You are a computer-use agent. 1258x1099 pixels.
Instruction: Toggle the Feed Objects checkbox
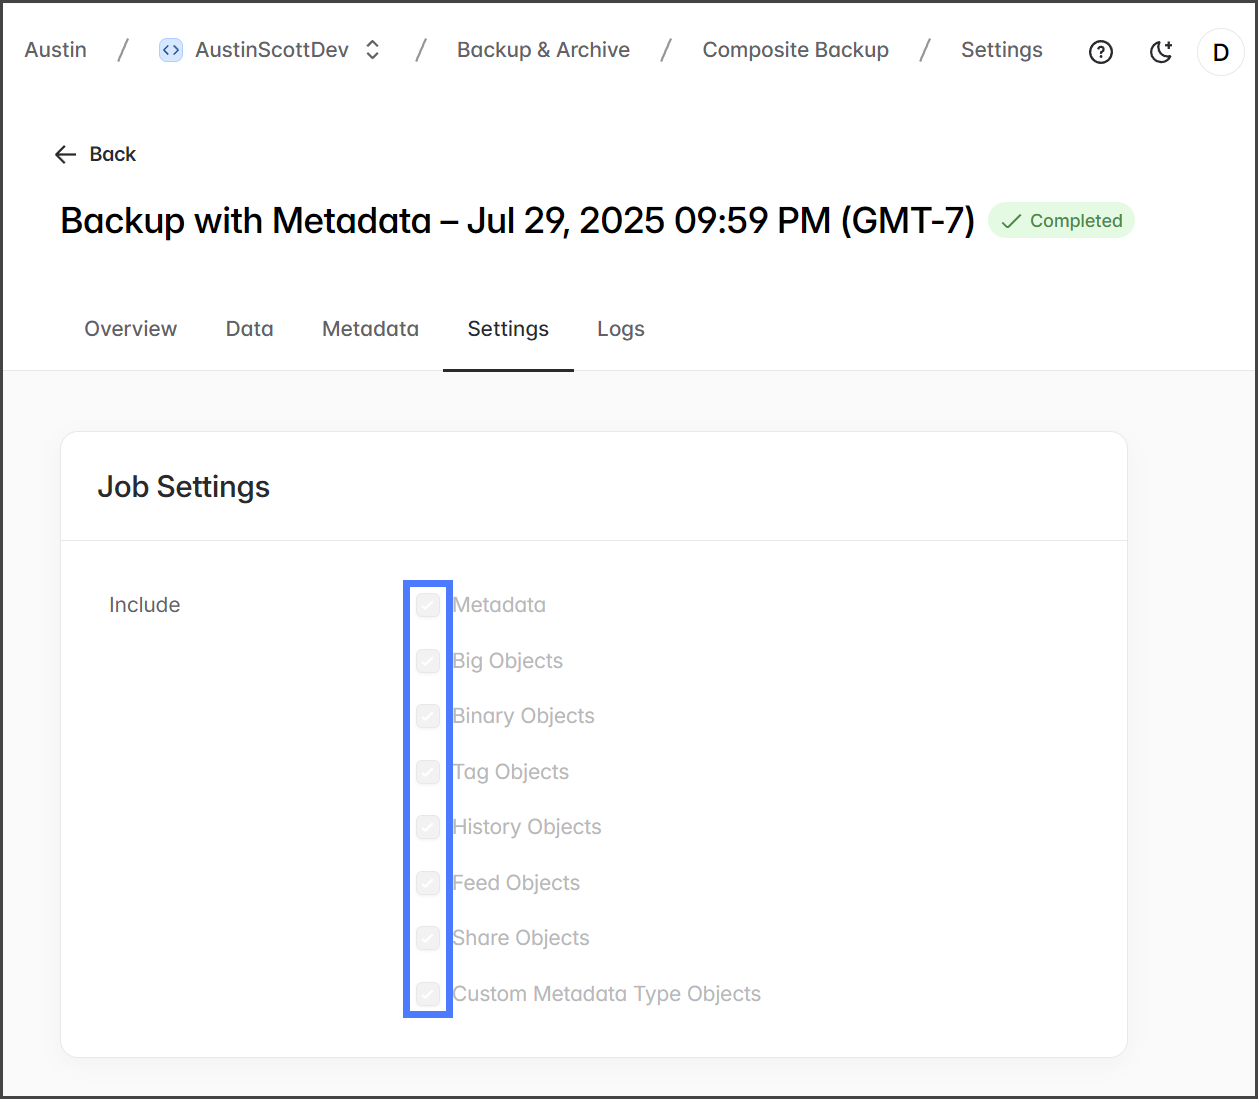pos(428,883)
